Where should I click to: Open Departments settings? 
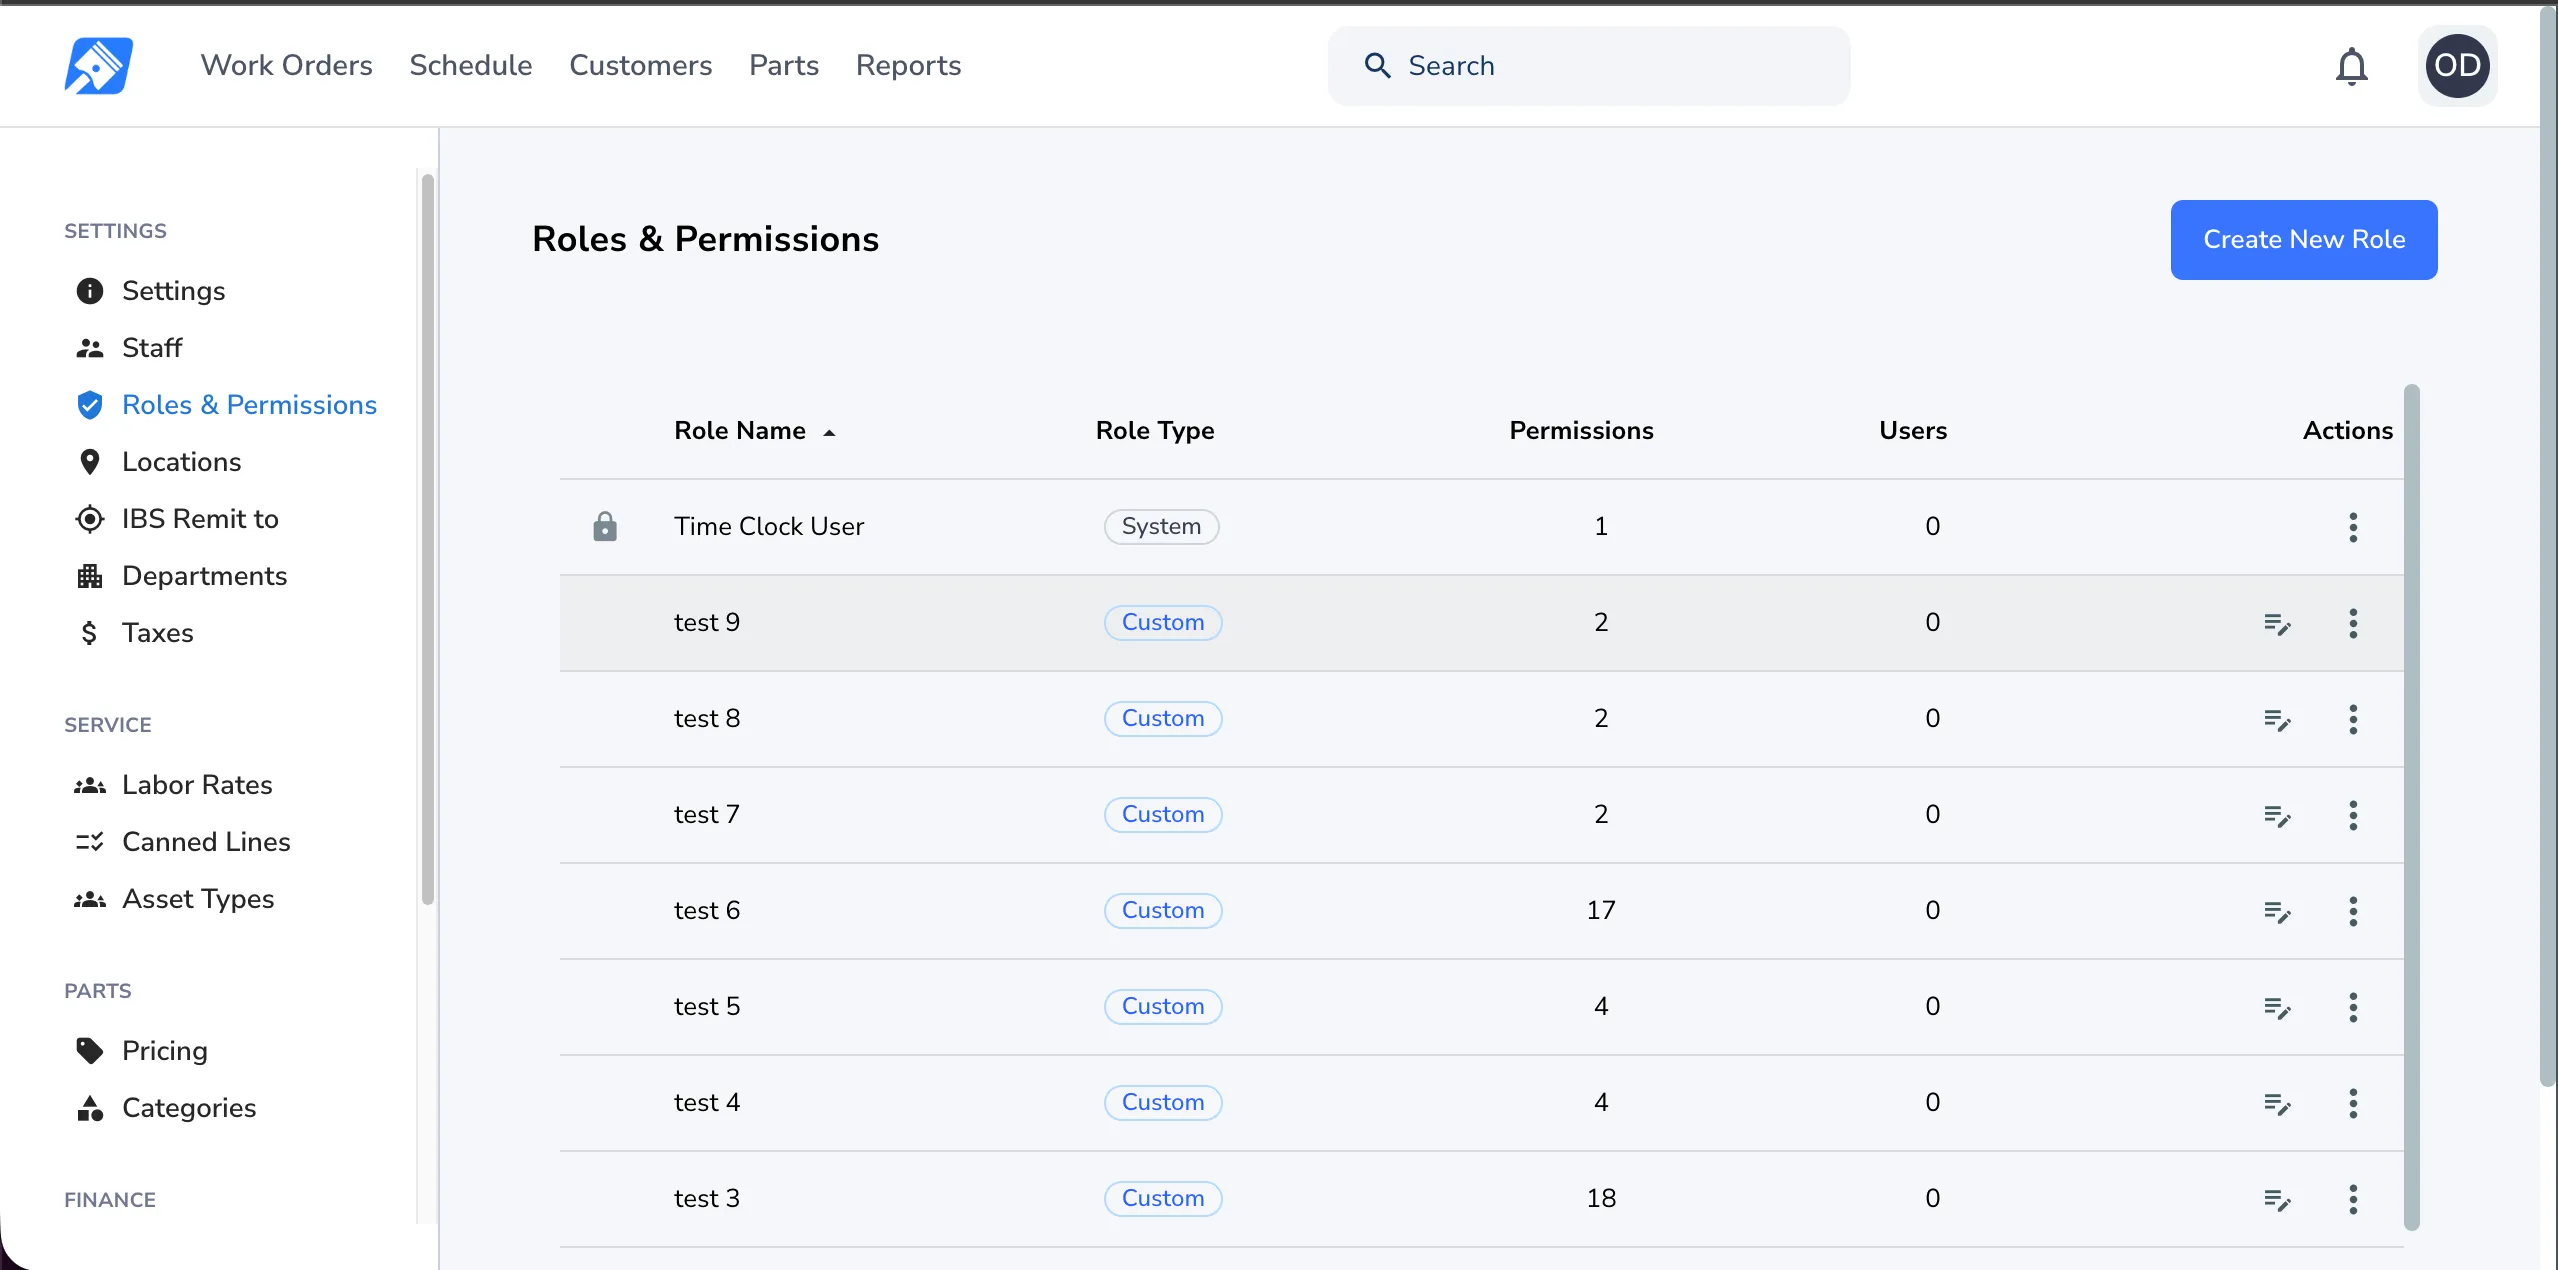(182, 576)
